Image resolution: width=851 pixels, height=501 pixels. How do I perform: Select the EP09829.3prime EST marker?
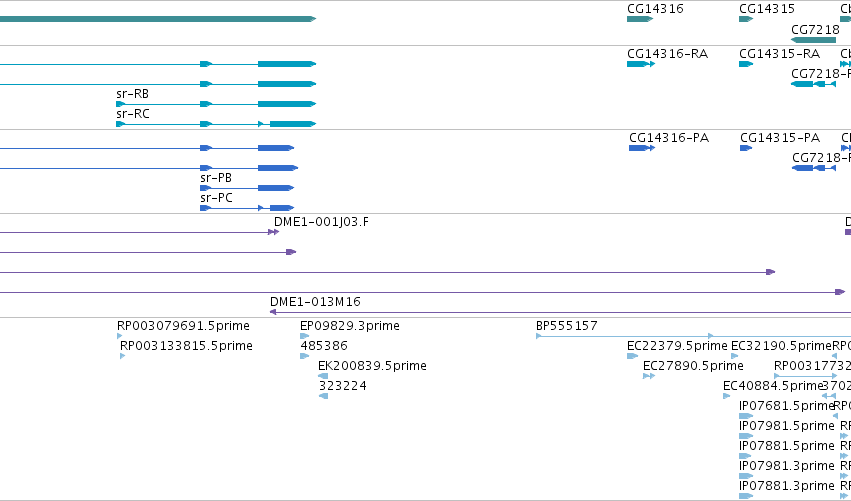tap(304, 336)
